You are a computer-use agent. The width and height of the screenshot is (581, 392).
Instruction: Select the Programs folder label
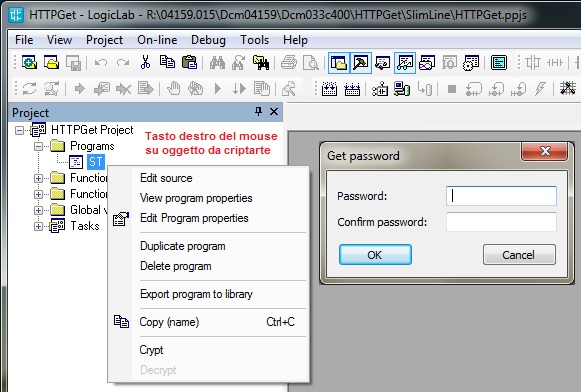point(92,146)
